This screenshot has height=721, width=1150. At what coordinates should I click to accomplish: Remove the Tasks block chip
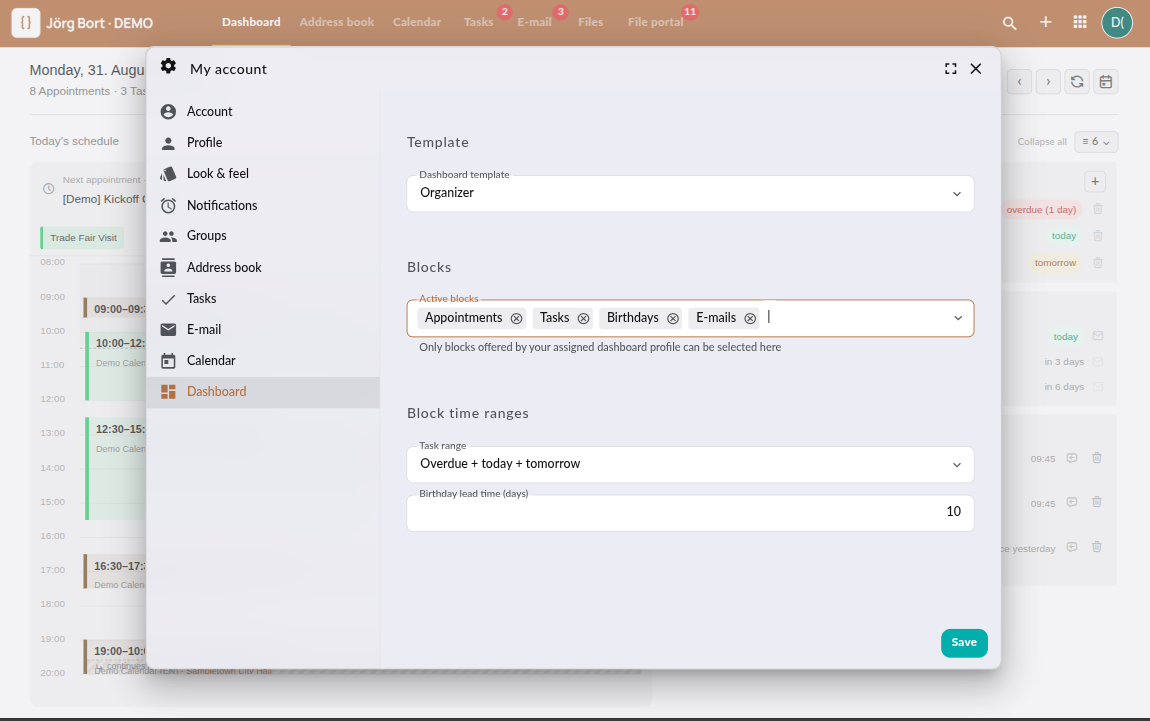tap(583, 318)
